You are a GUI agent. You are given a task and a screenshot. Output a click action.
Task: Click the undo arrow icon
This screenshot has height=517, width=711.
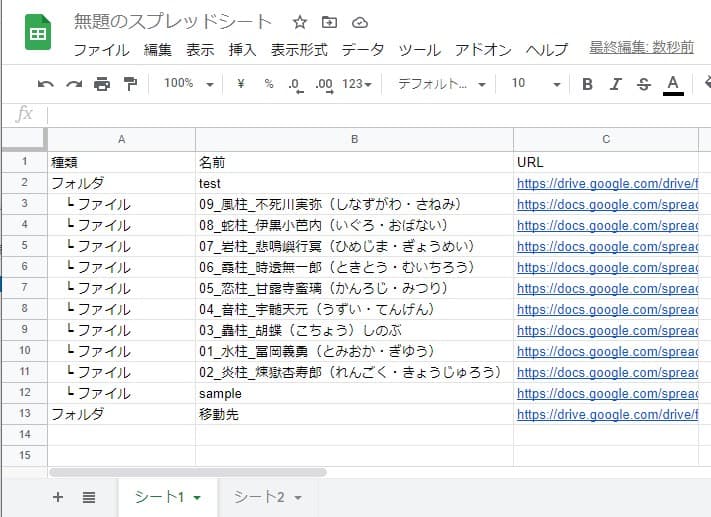pyautogui.click(x=46, y=84)
